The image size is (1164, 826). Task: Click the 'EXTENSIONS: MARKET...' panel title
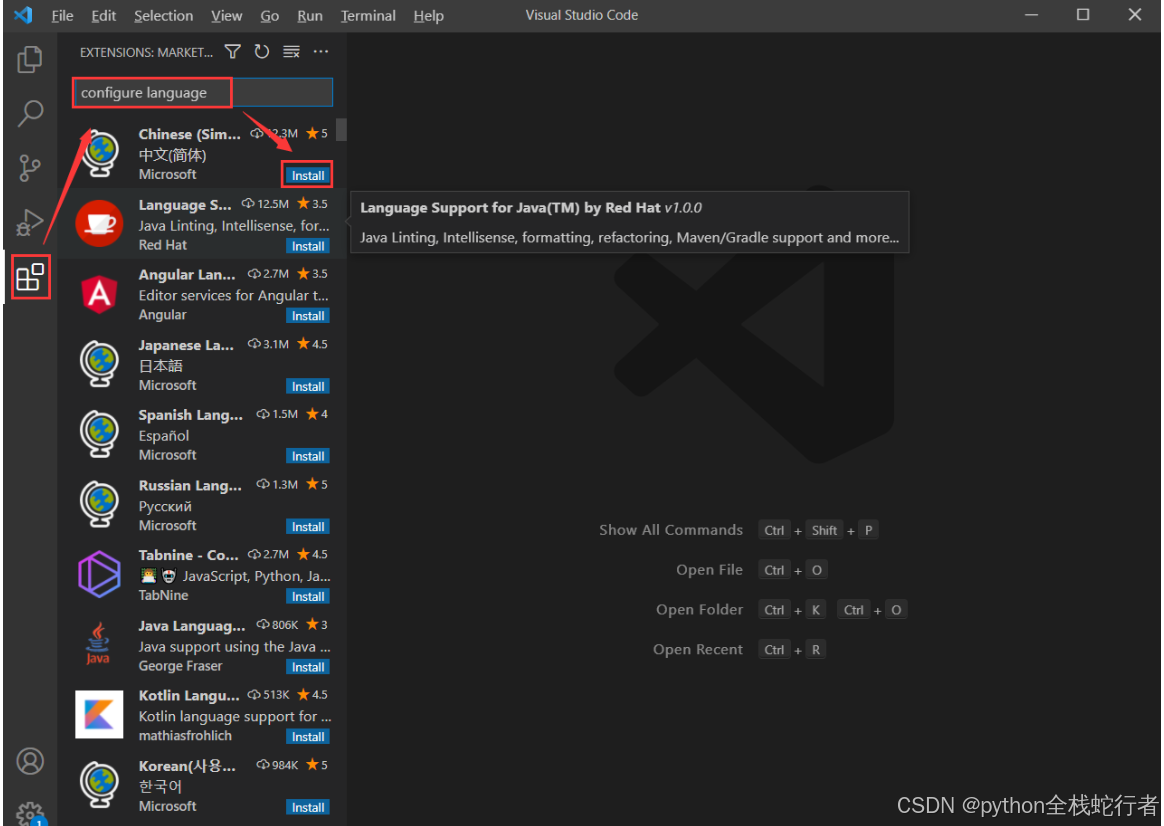click(x=146, y=53)
